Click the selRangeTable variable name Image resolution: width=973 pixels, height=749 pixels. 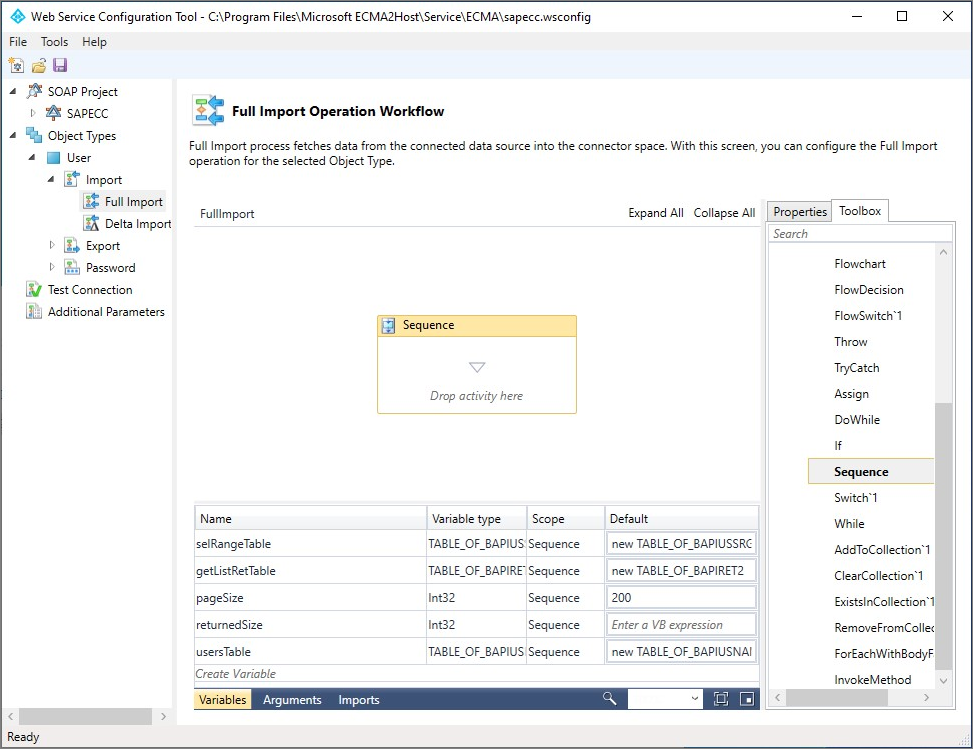click(x=233, y=544)
